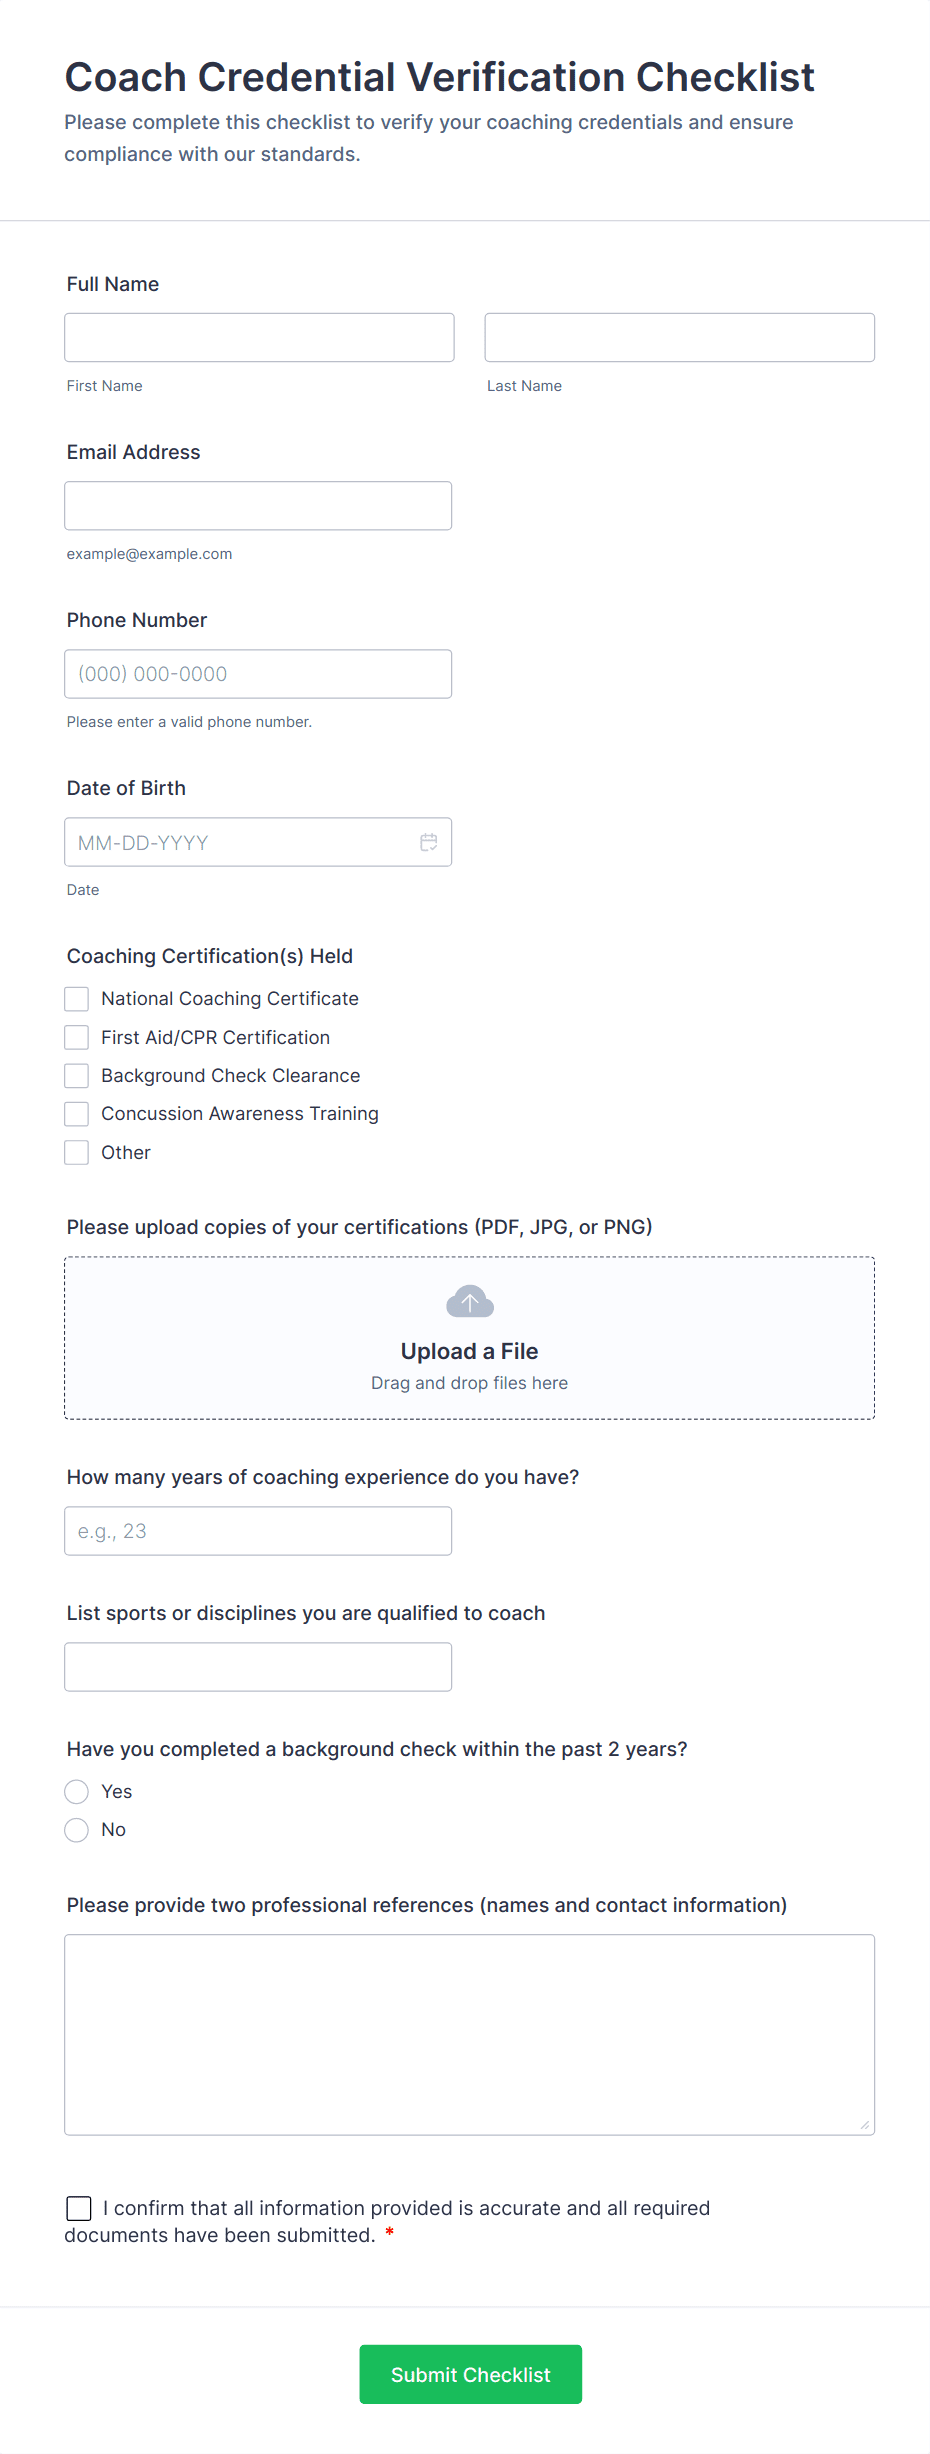Viewport: 930px width, 2454px height.
Task: Select Yes for background check question
Action: [77, 1791]
